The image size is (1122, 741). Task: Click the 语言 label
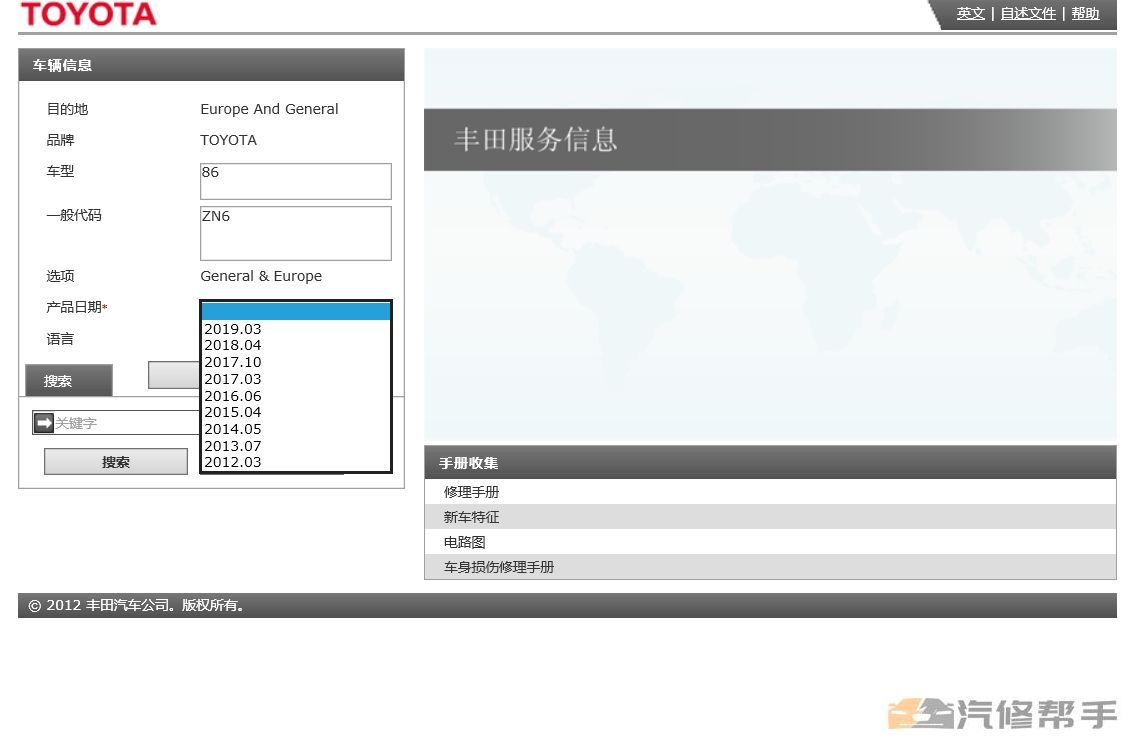point(60,339)
